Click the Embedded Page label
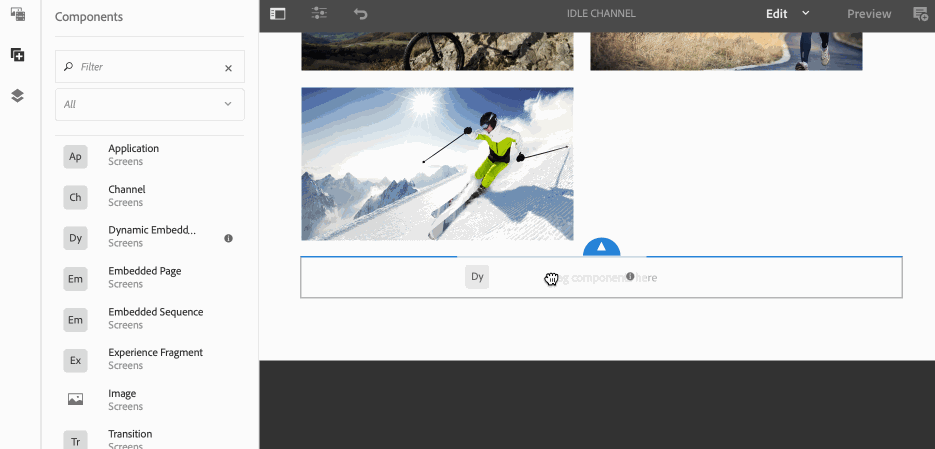The height and width of the screenshot is (449, 935). [x=144, y=271]
